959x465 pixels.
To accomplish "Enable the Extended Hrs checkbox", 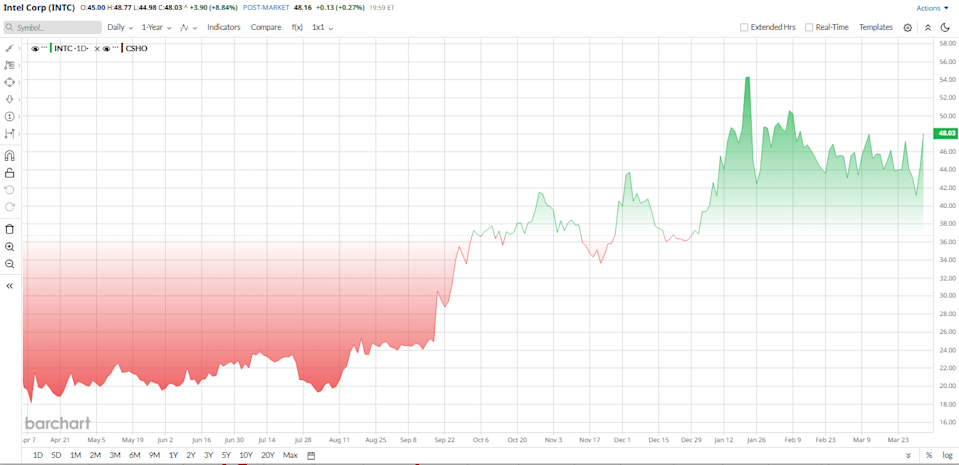I will click(744, 28).
